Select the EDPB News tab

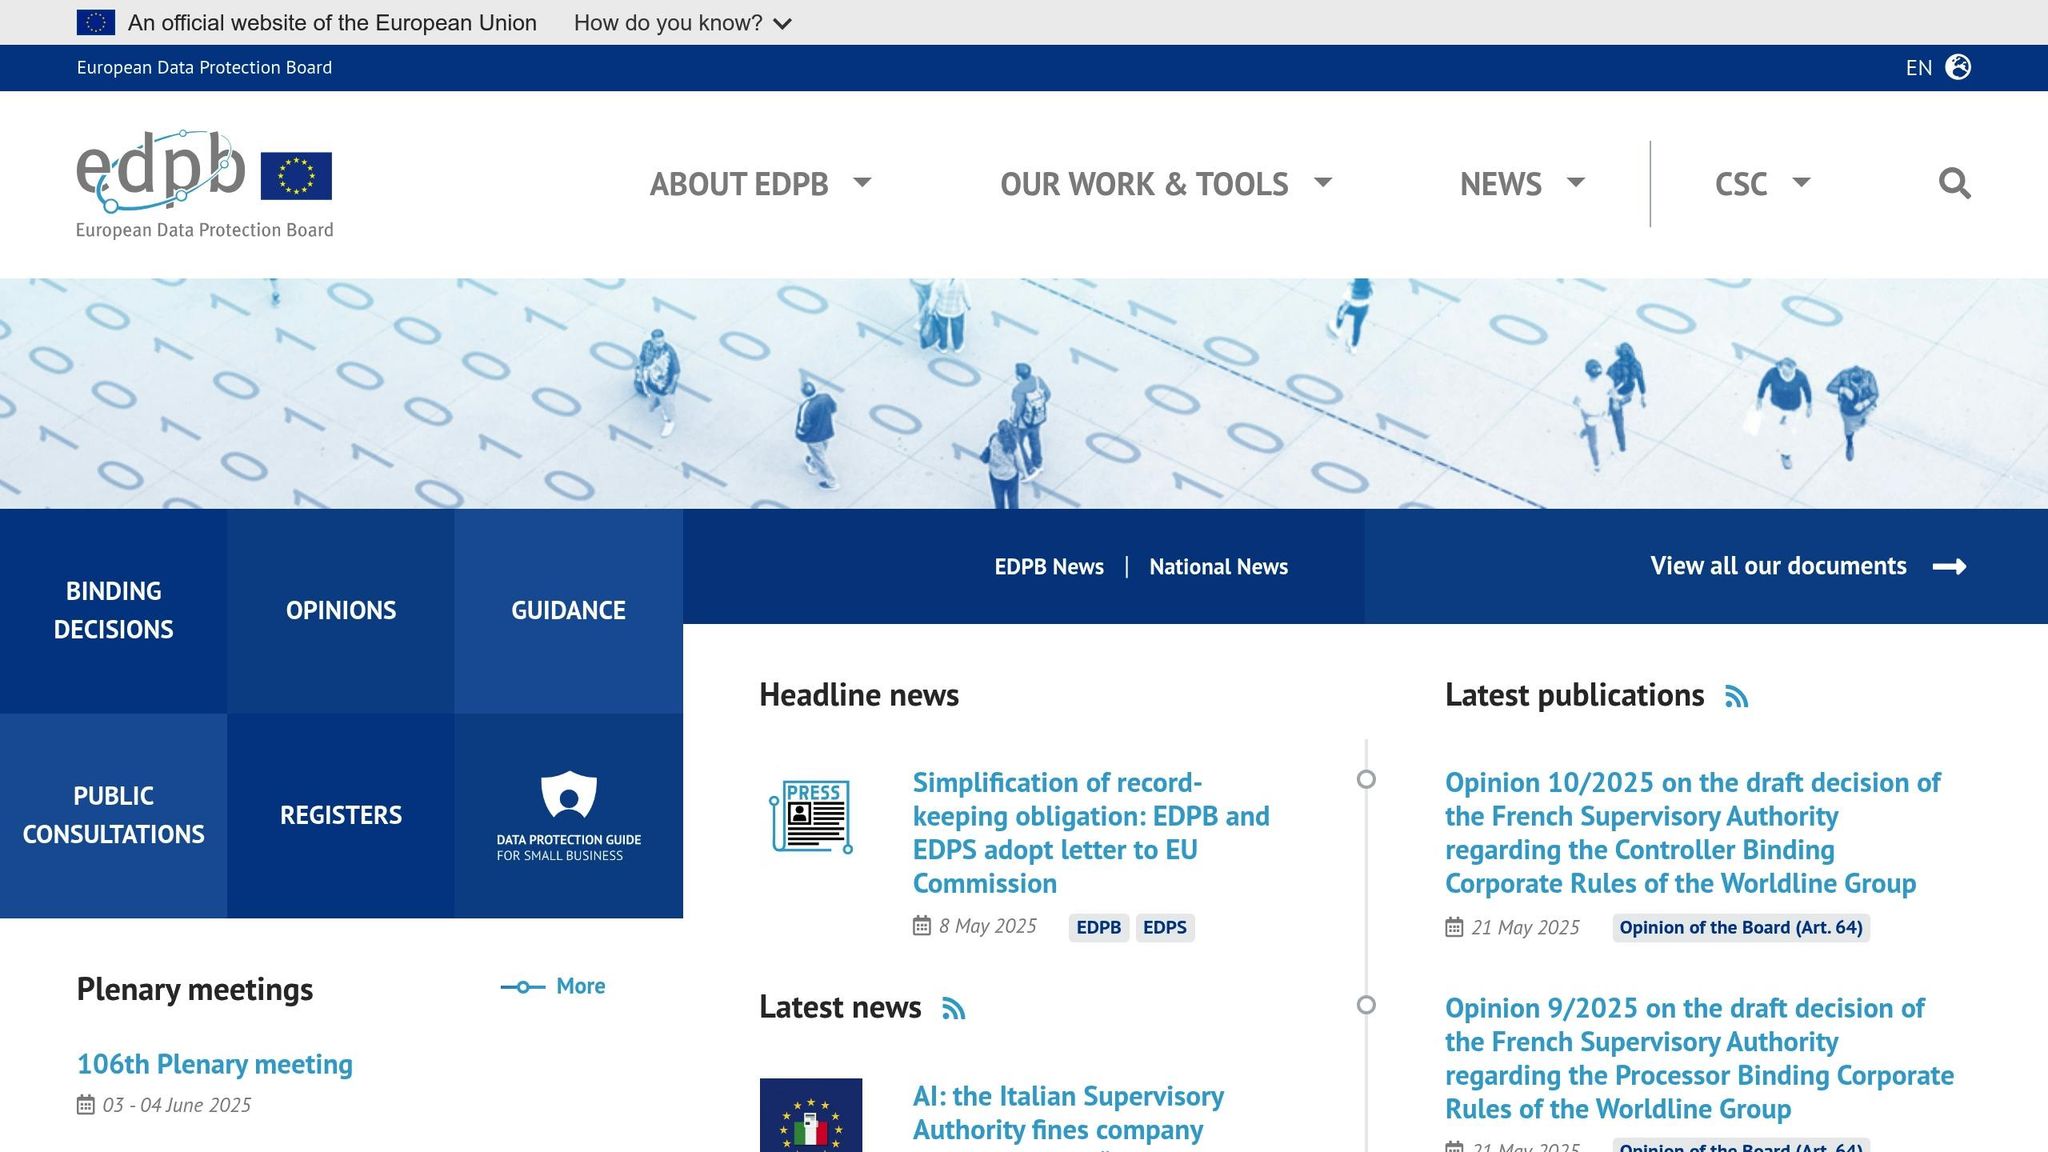tap(1049, 567)
